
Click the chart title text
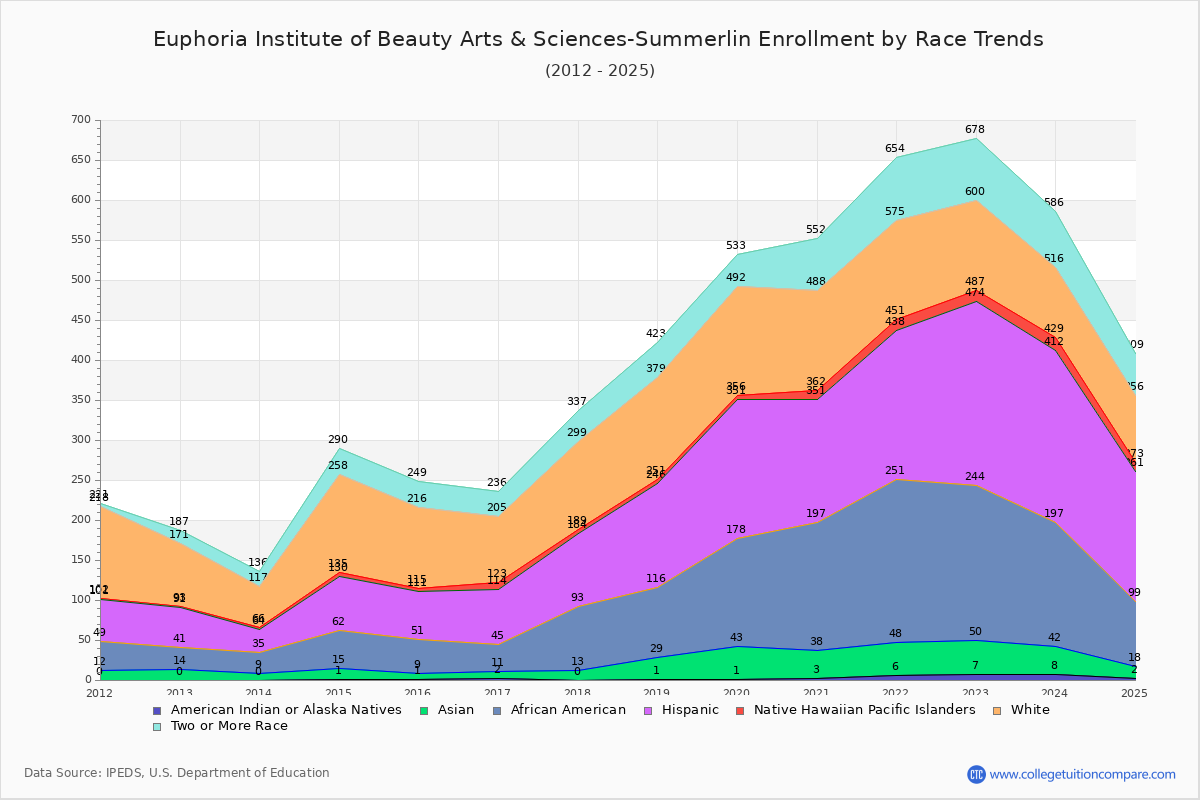(x=598, y=39)
